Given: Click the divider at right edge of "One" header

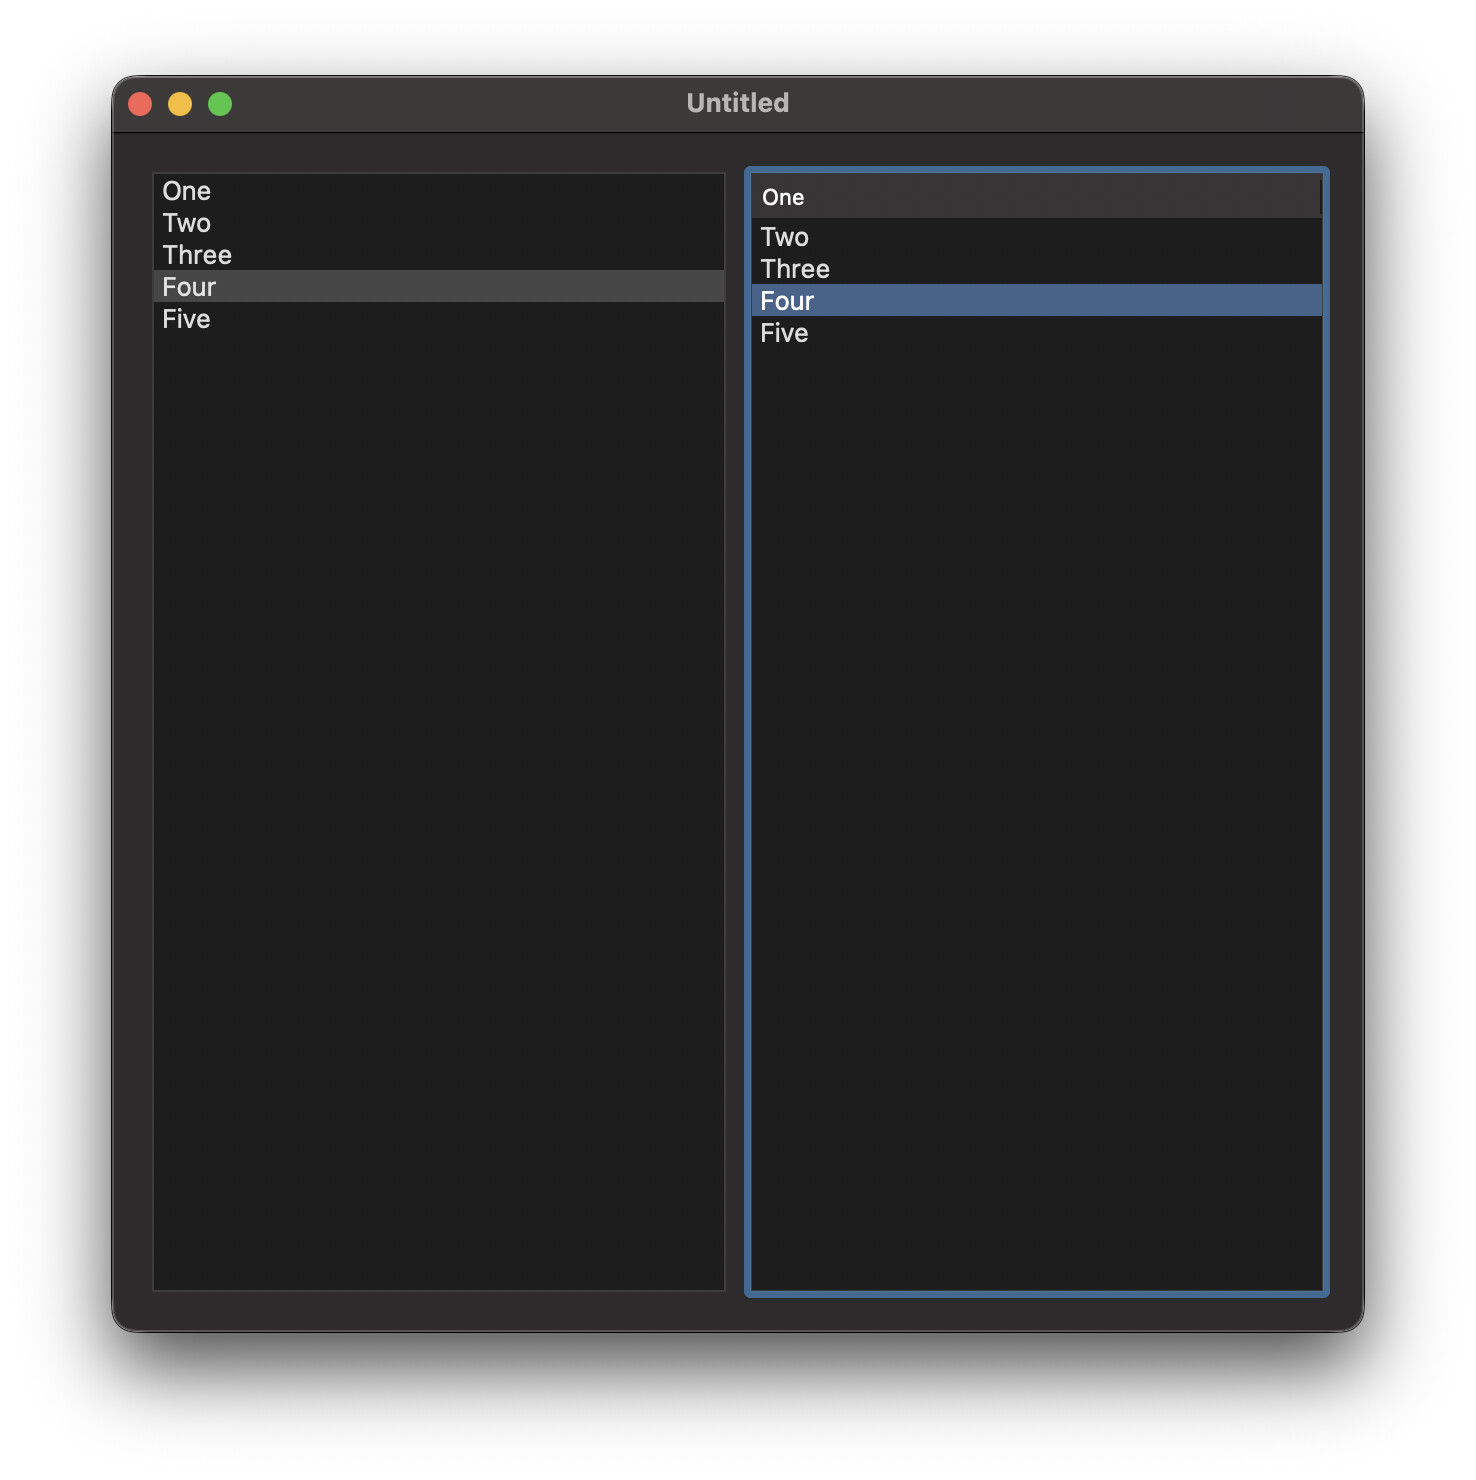Looking at the screenshot, I should pos(1320,198).
